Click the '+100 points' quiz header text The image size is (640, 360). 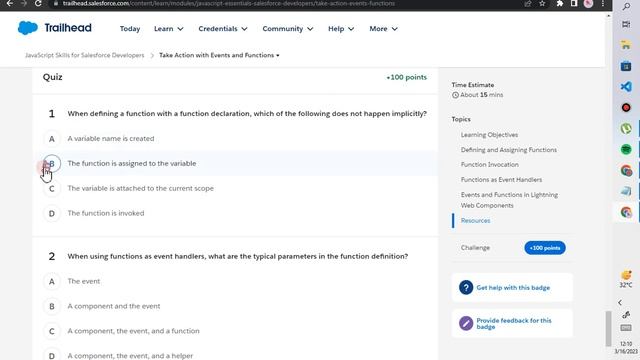click(407, 77)
